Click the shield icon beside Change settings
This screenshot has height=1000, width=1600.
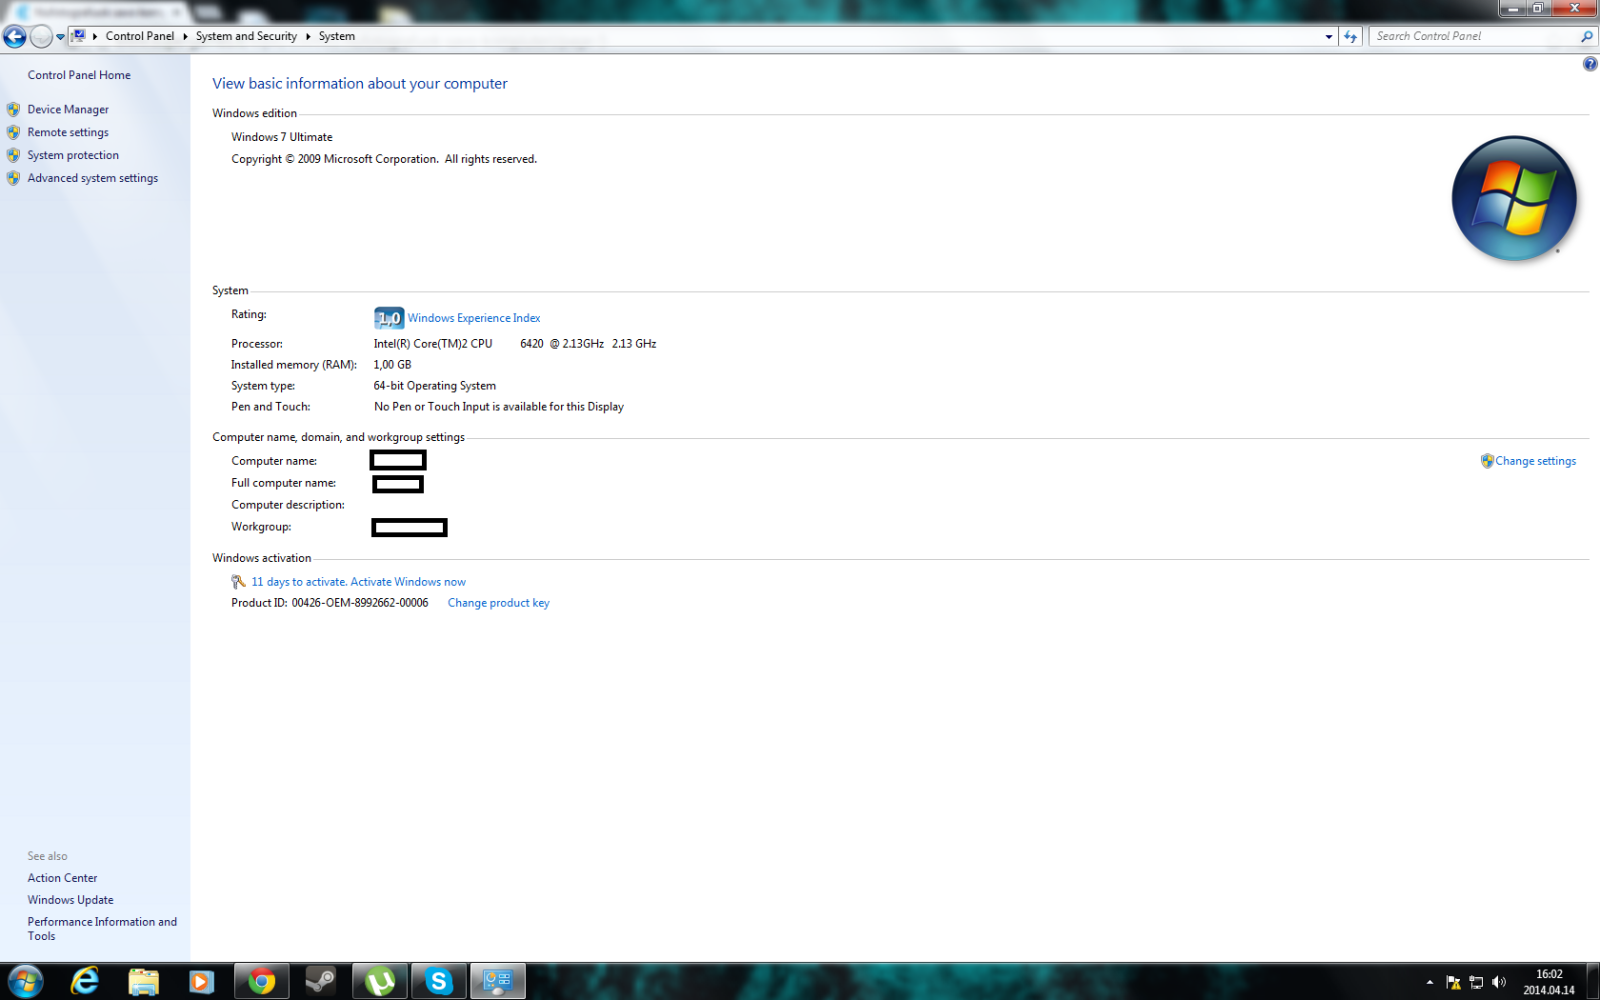point(1487,461)
